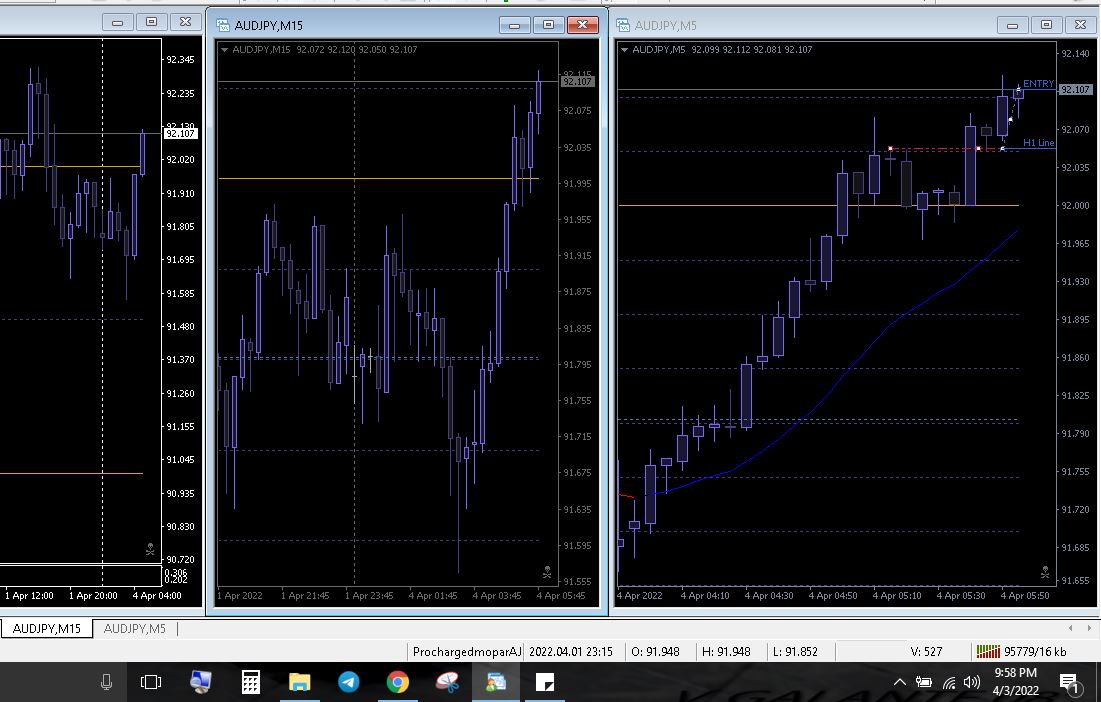Click the 92.107 price tag on the M15 chart
This screenshot has height=702, width=1101.
click(x=577, y=82)
